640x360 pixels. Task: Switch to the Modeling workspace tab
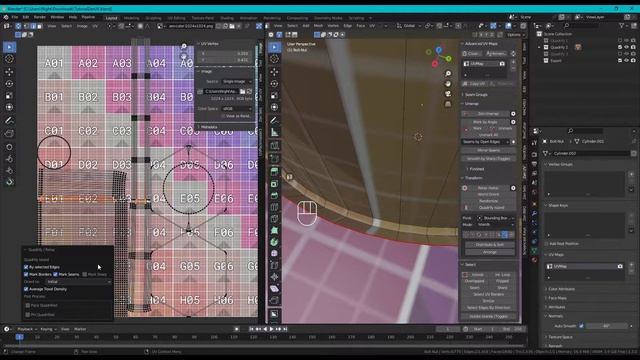[x=131, y=18]
